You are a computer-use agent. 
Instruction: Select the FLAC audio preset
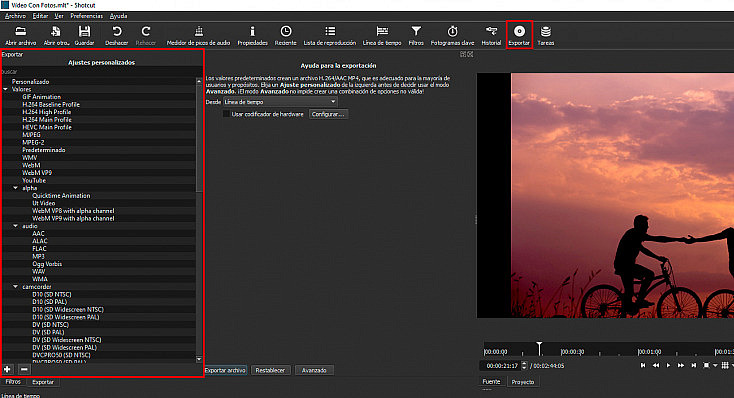point(39,249)
